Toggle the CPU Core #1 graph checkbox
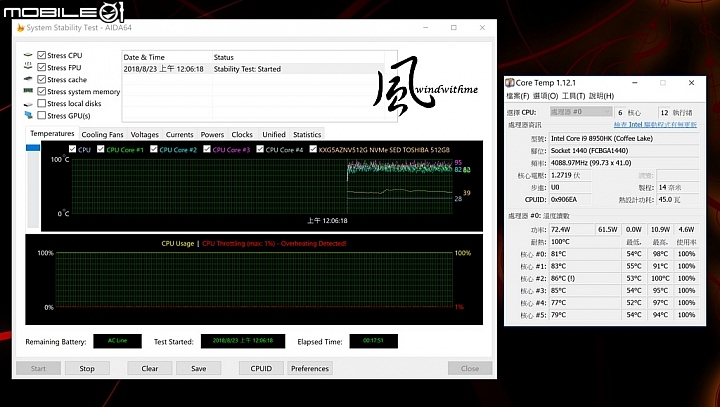Viewport: 720px width, 407px height. (x=101, y=149)
